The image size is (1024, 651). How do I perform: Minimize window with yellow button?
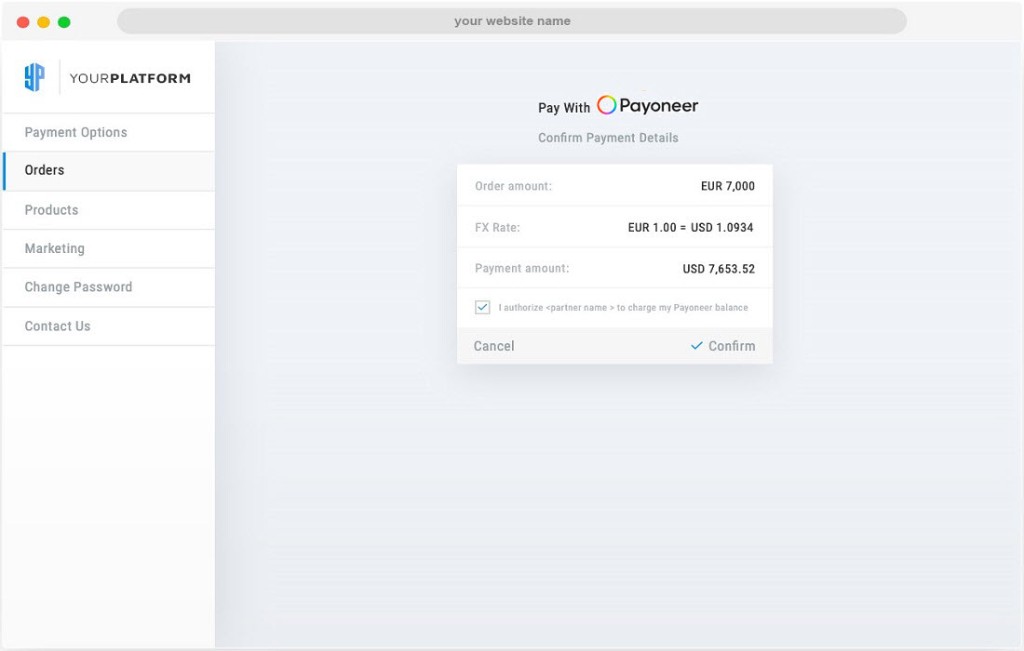[x=44, y=22]
